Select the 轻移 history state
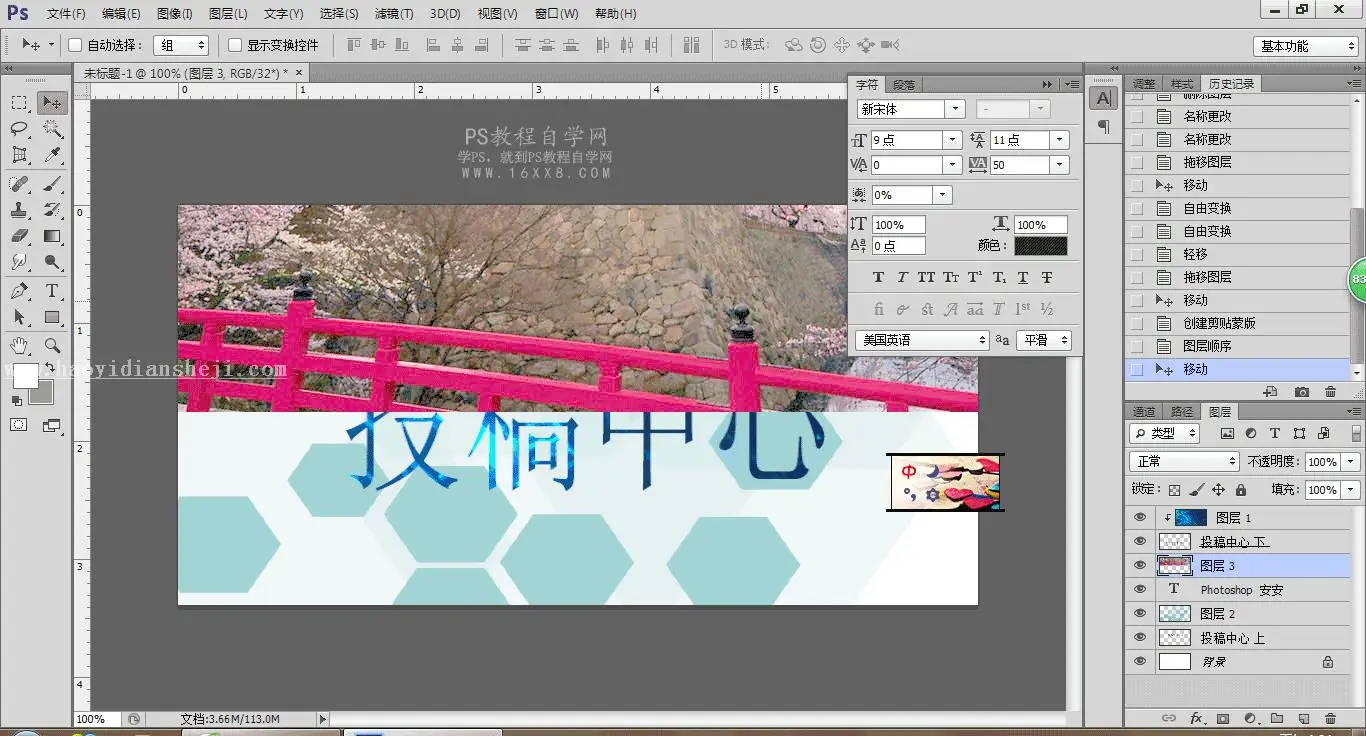 [1237, 254]
